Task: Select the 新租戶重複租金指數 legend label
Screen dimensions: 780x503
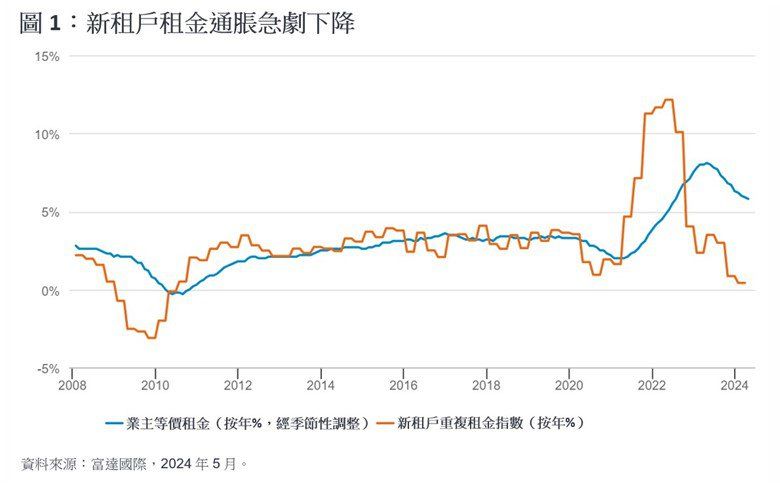Action: pos(489,423)
